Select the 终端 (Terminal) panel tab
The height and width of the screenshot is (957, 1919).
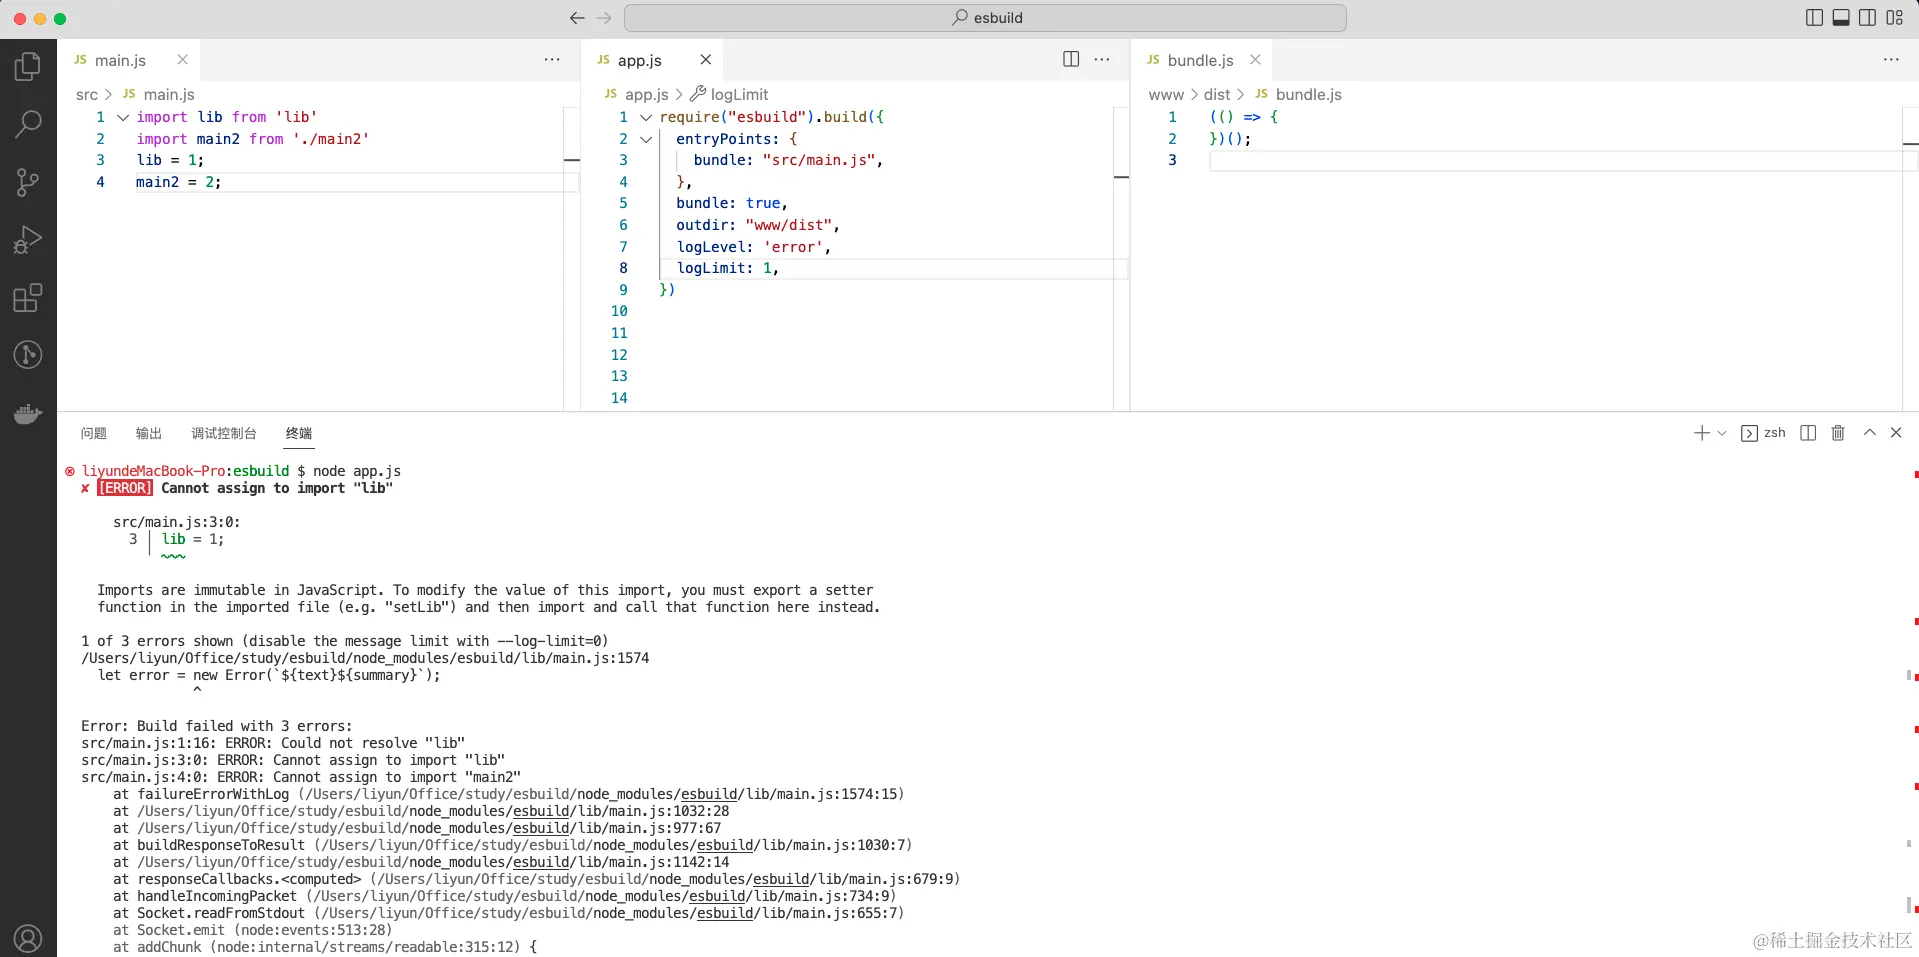pyautogui.click(x=299, y=433)
